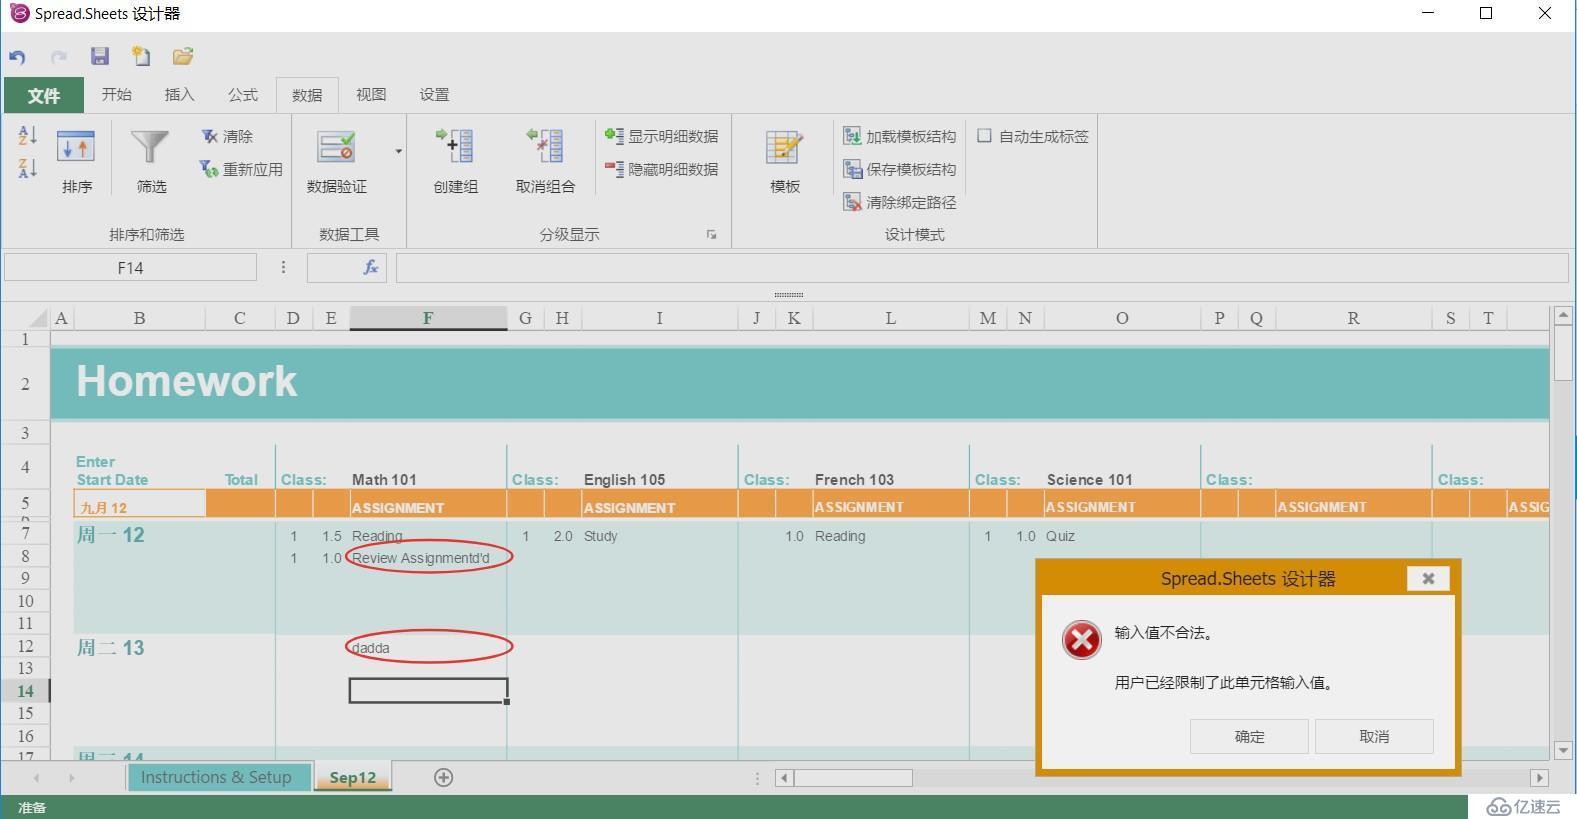Sort ascending A to Z icon

(27, 135)
